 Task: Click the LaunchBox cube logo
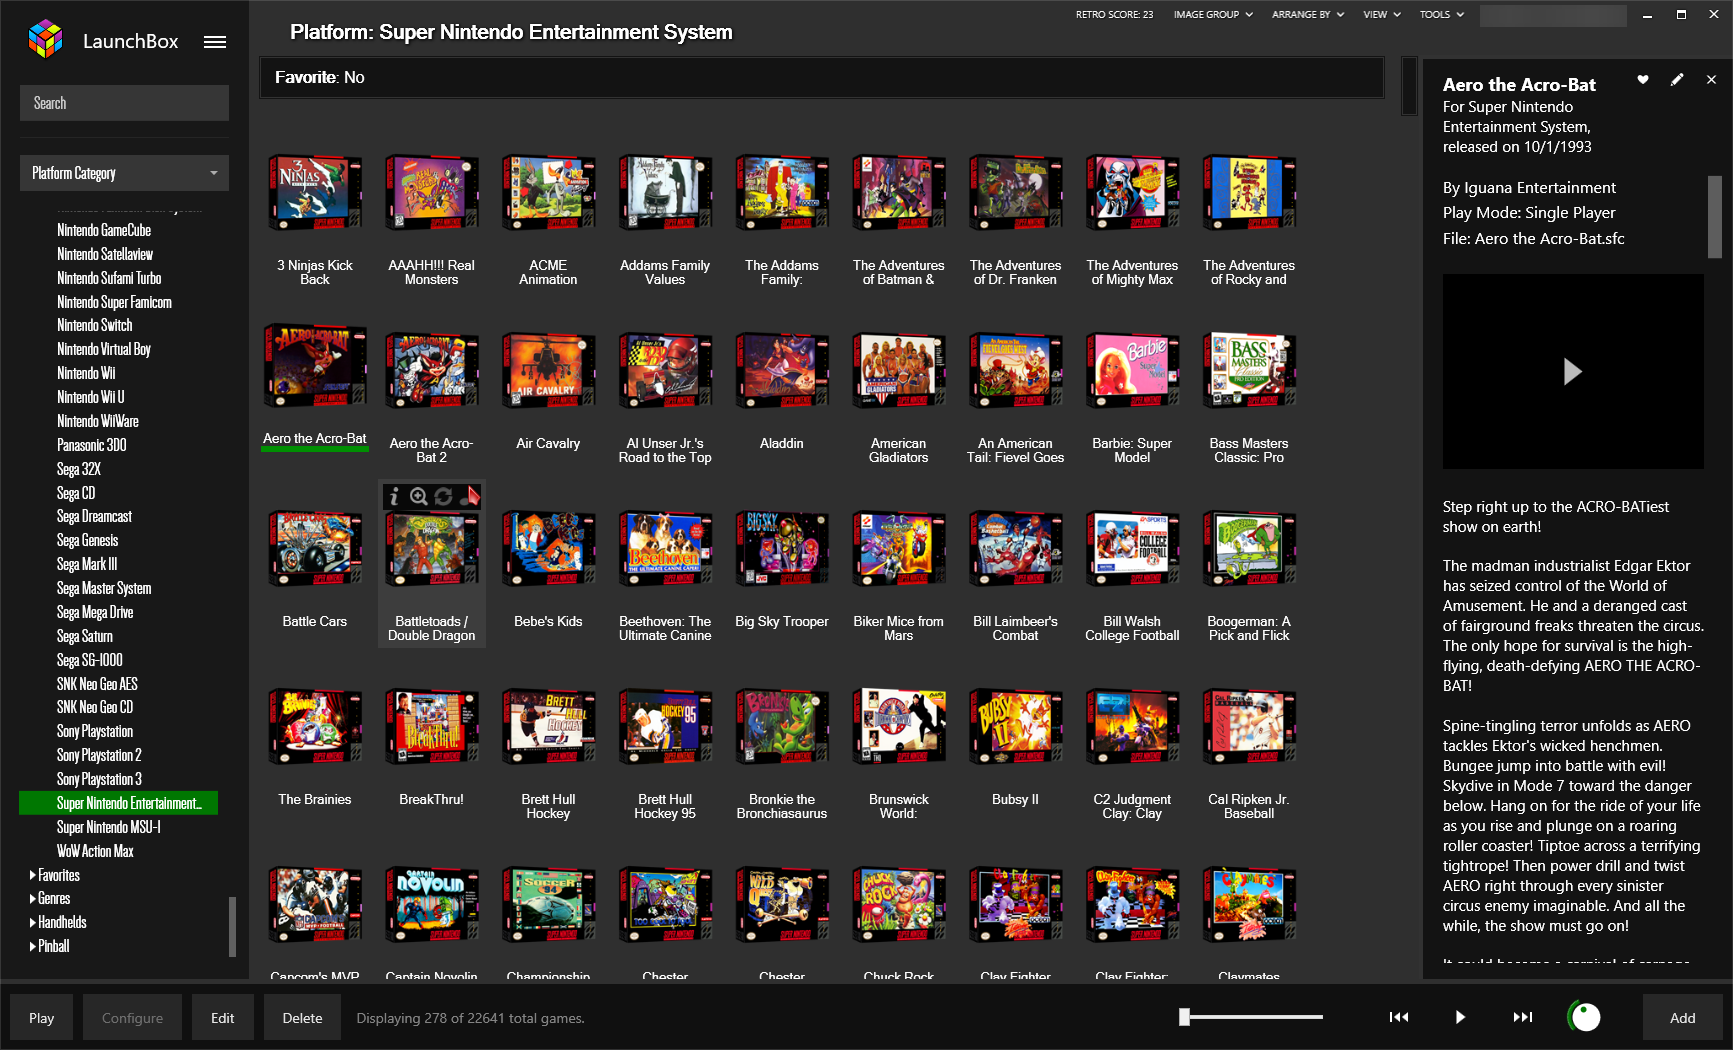pos(46,39)
